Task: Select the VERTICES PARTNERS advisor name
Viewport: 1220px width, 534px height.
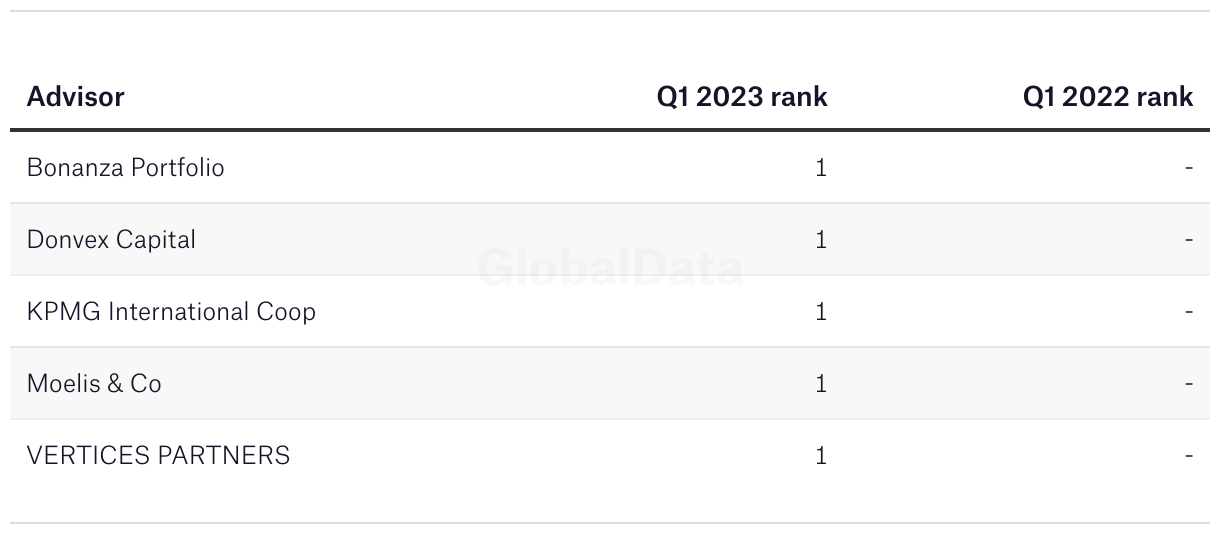Action: pos(158,455)
